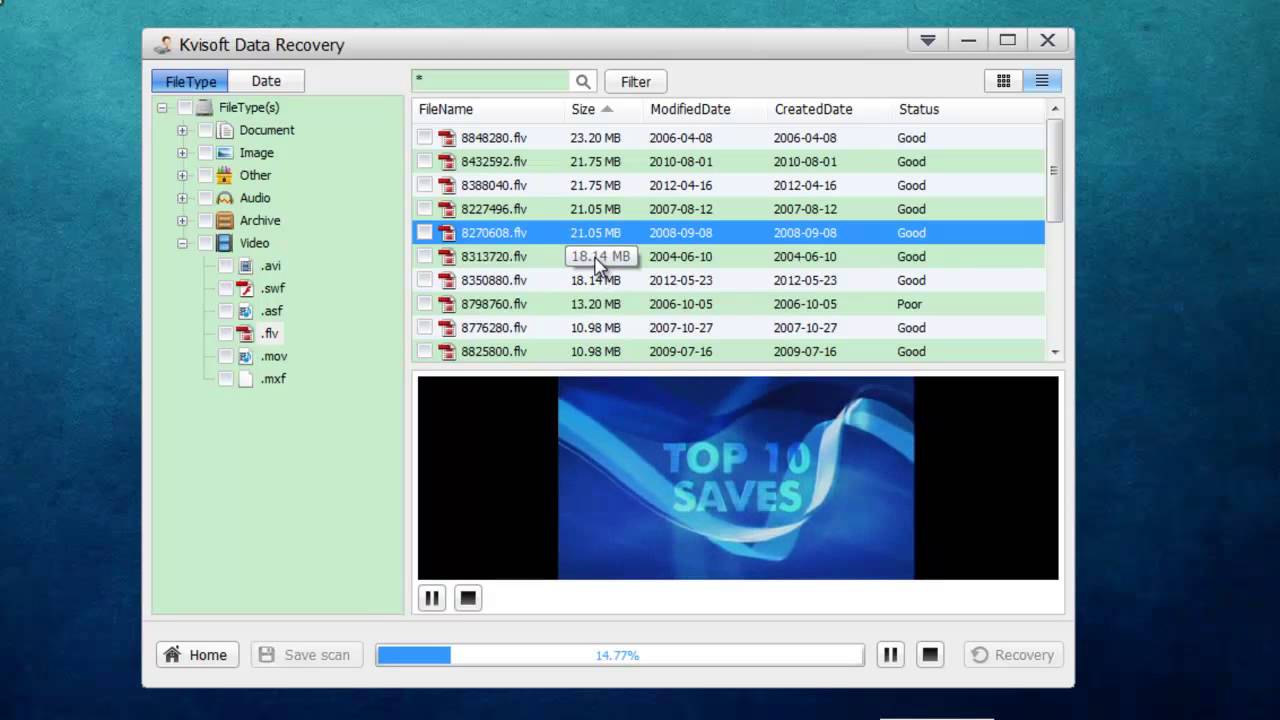Image resolution: width=1280 pixels, height=720 pixels.
Task: Click the Save scan button
Action: pos(305,655)
